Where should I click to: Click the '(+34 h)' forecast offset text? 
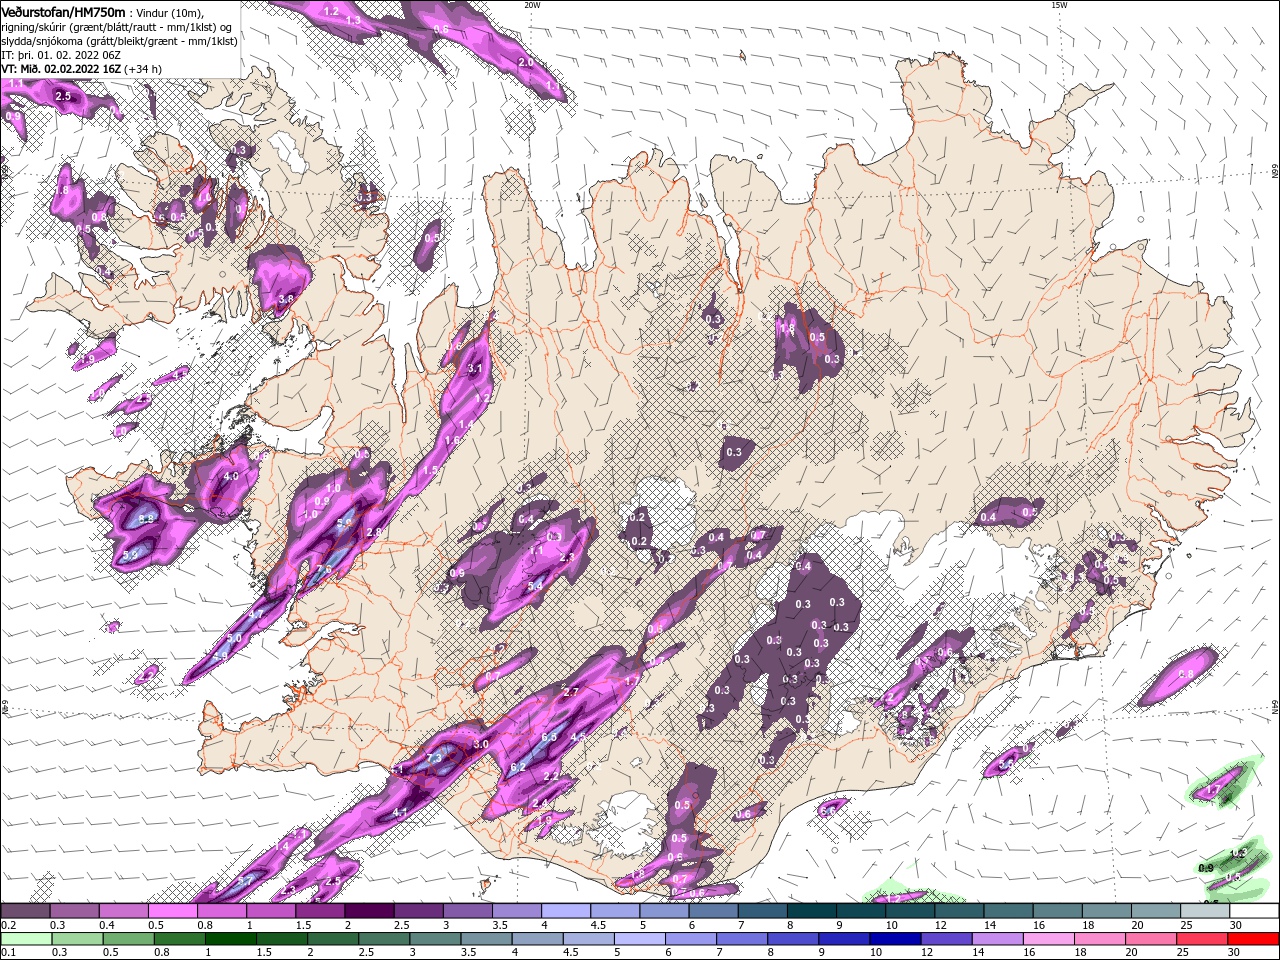pos(144,69)
